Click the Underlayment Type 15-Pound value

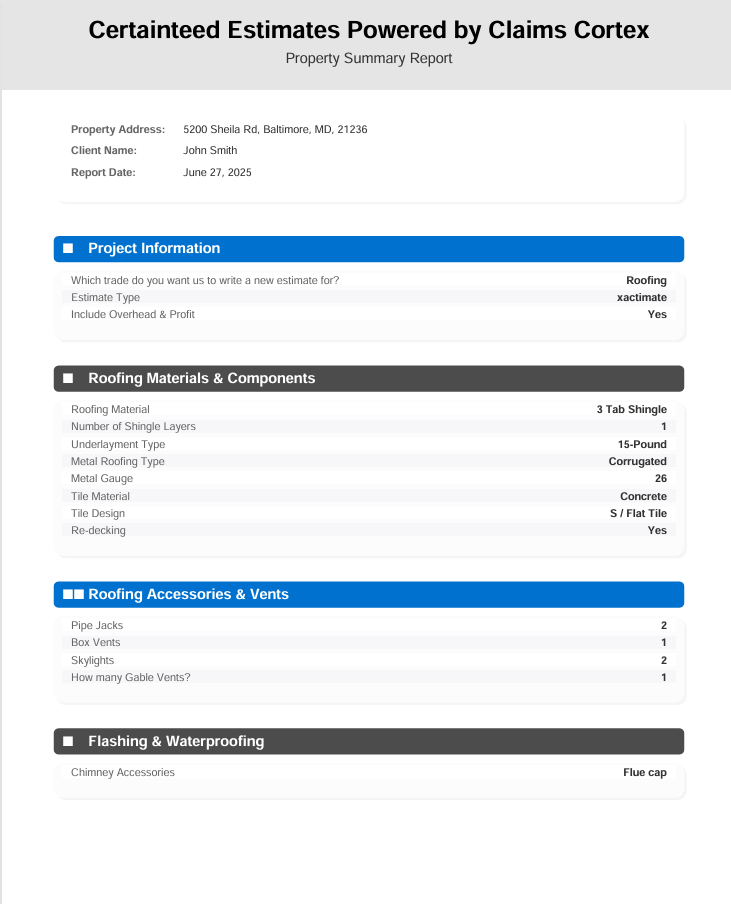[641, 444]
